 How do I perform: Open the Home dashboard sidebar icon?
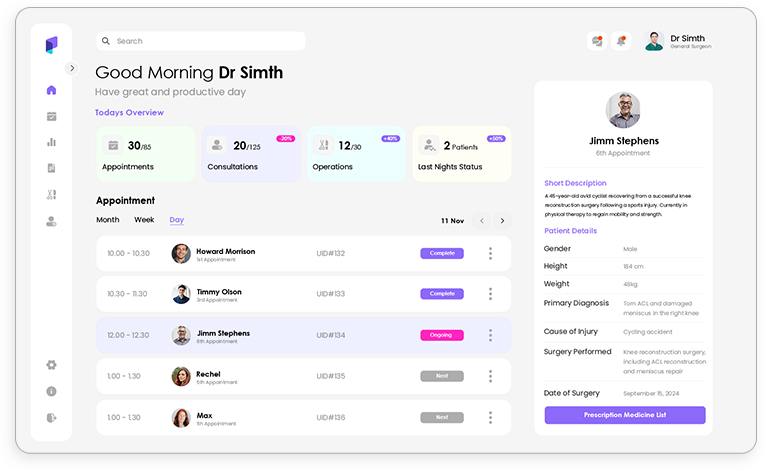pyautogui.click(x=51, y=90)
